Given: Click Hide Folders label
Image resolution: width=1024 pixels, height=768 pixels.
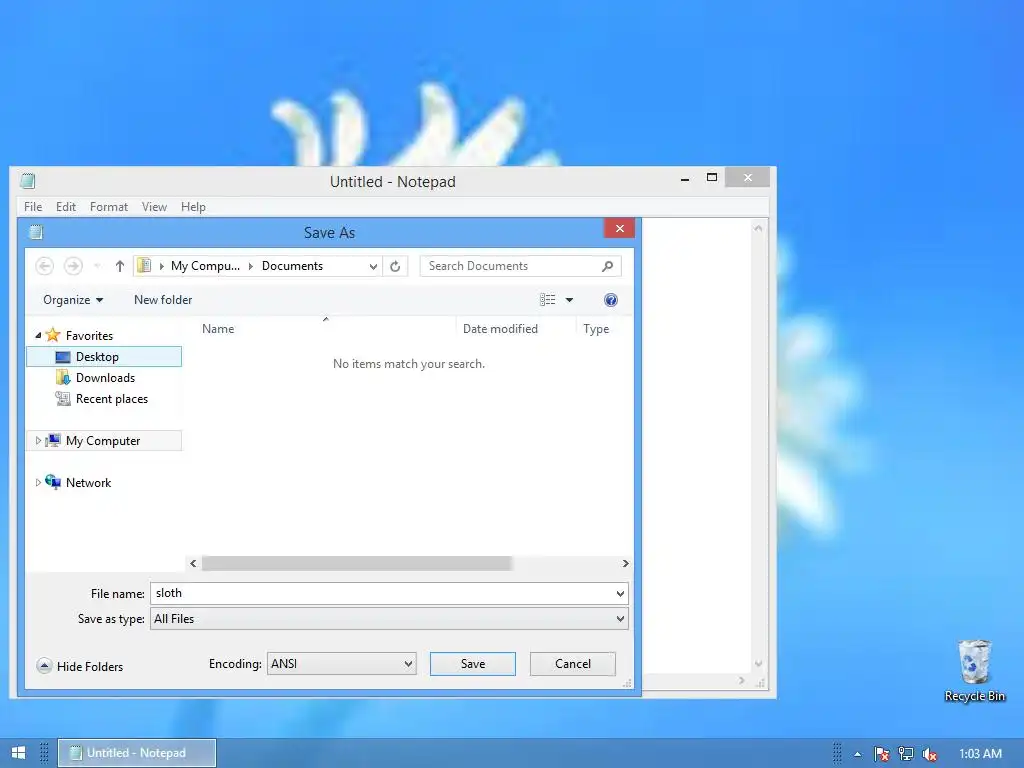Looking at the screenshot, I should click(90, 666).
